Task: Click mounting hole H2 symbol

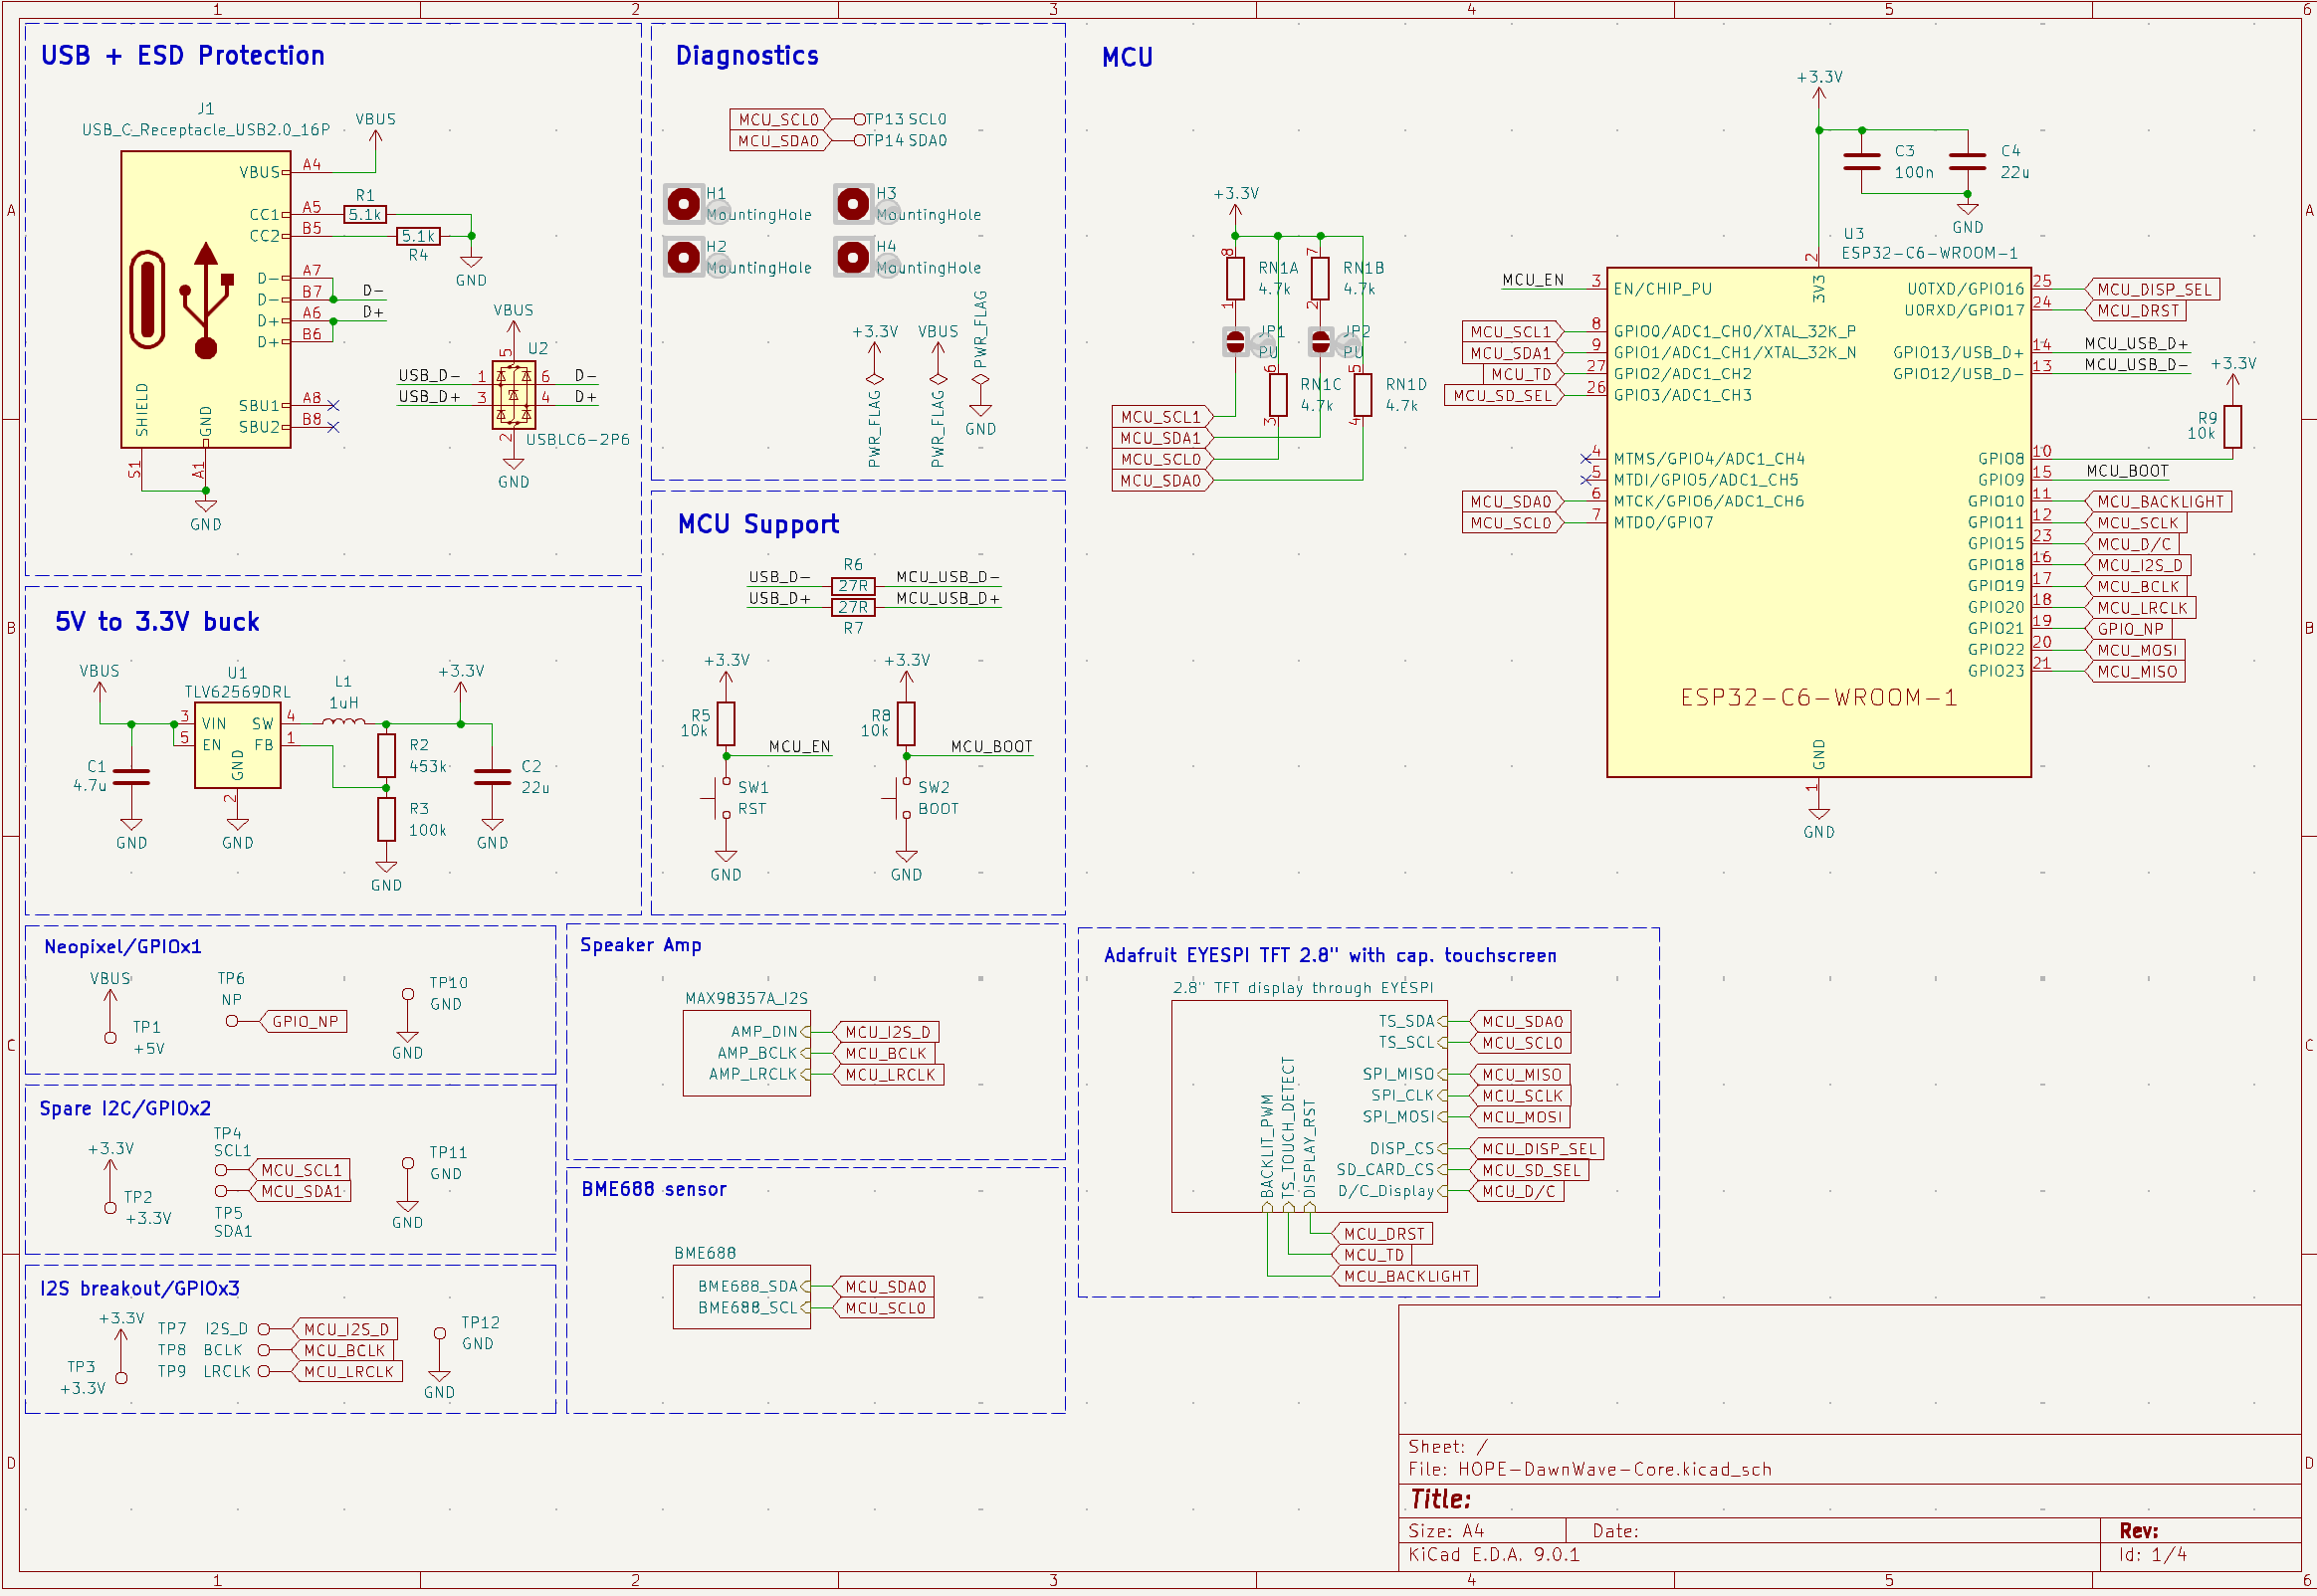Action: point(684,257)
